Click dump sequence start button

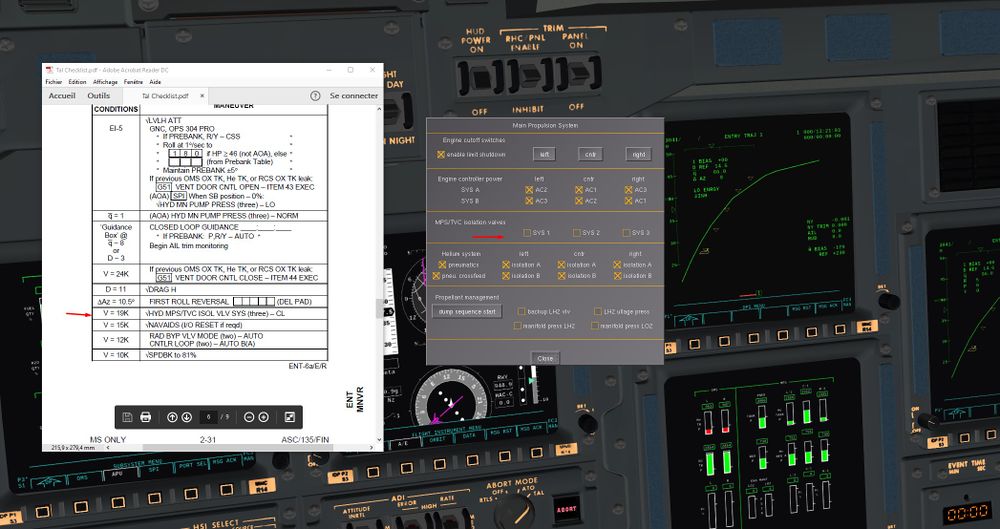pyautogui.click(x=467, y=311)
